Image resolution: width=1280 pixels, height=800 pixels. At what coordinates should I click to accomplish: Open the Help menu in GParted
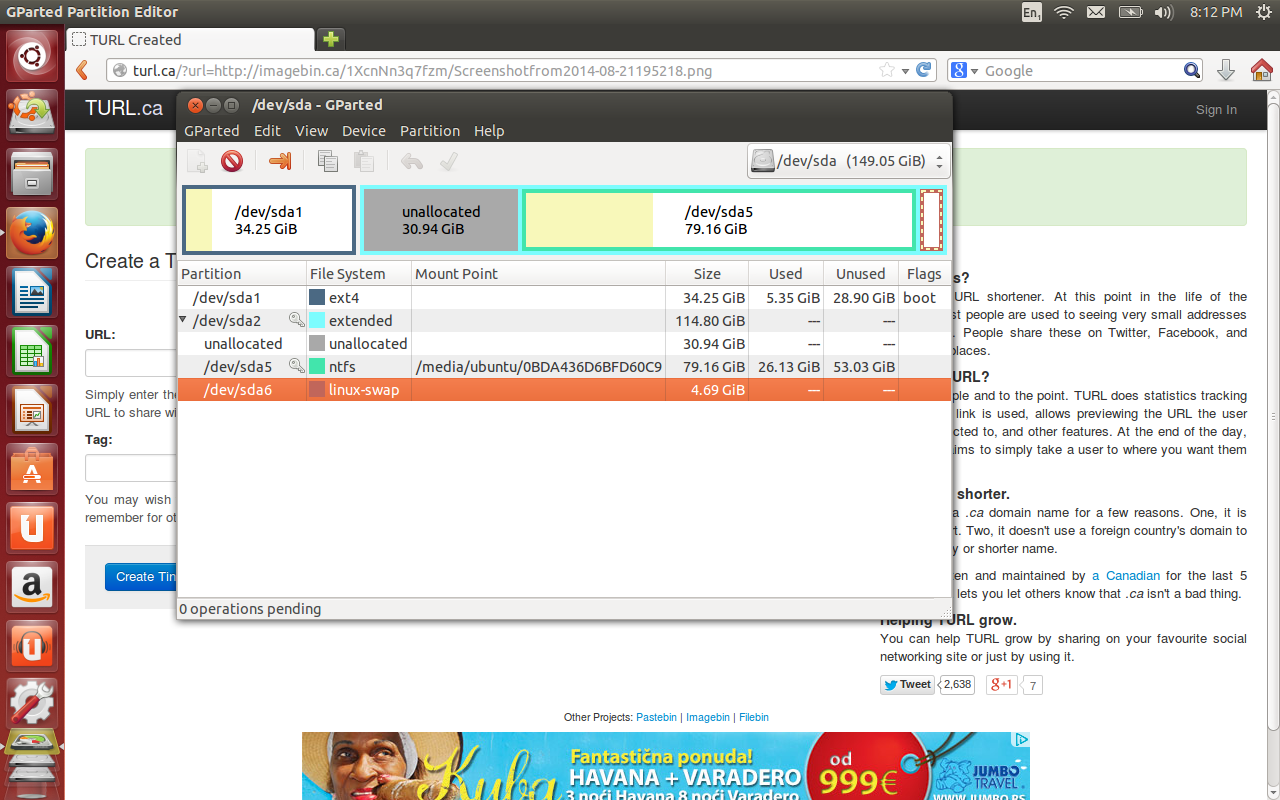click(489, 131)
